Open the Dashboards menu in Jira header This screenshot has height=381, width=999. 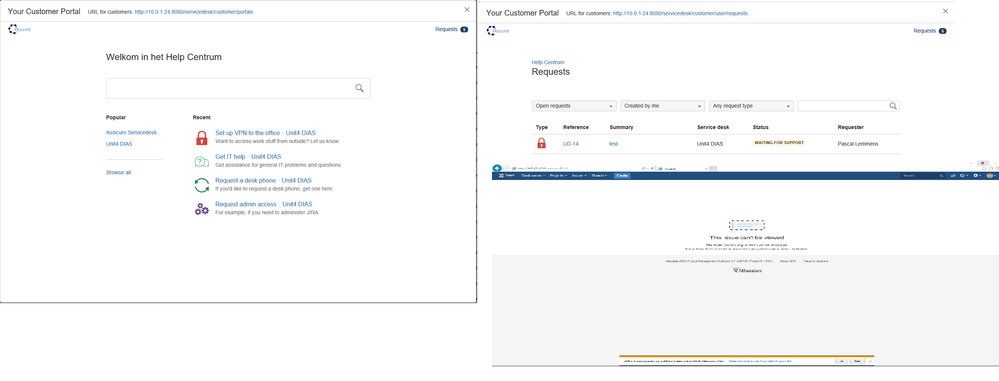click(533, 175)
